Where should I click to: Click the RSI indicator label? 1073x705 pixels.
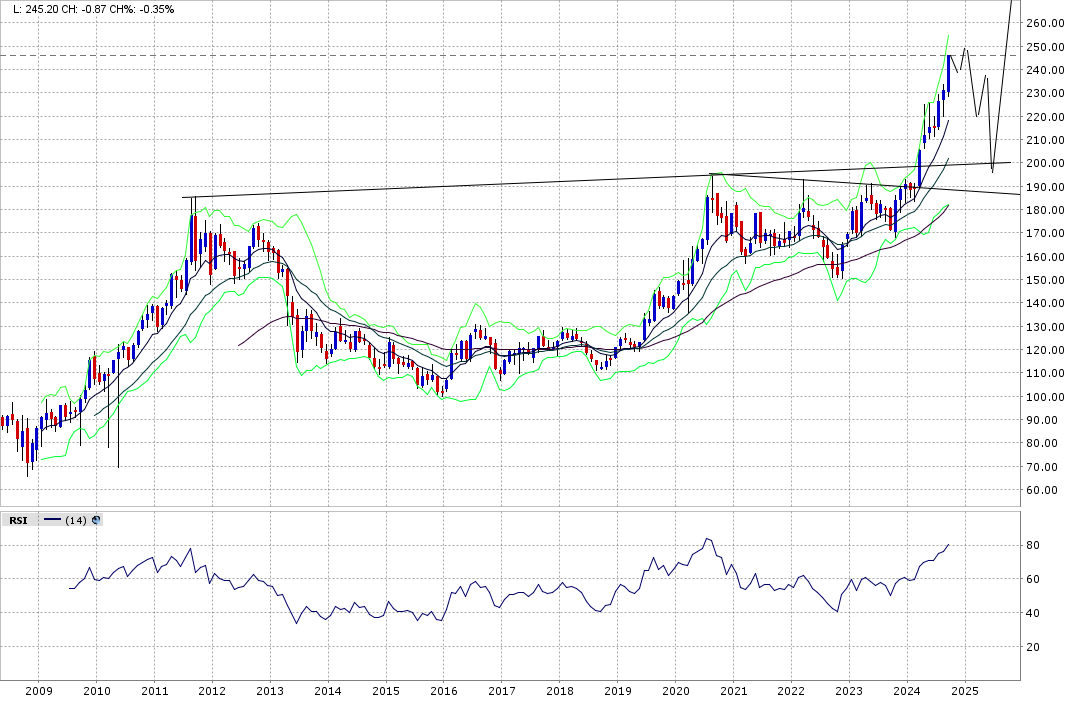coord(18,520)
